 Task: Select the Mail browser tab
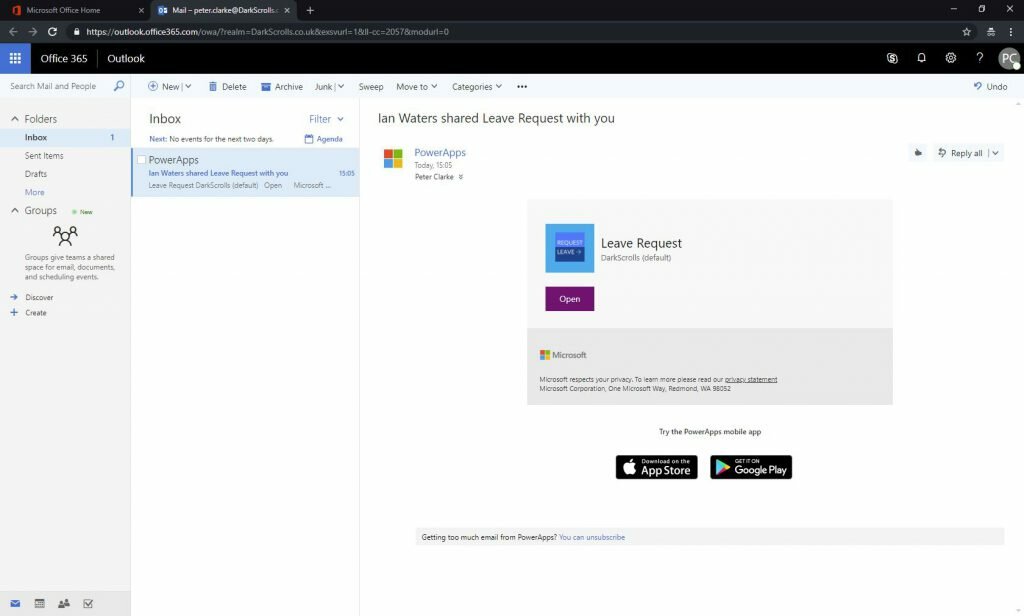pyautogui.click(x=224, y=10)
